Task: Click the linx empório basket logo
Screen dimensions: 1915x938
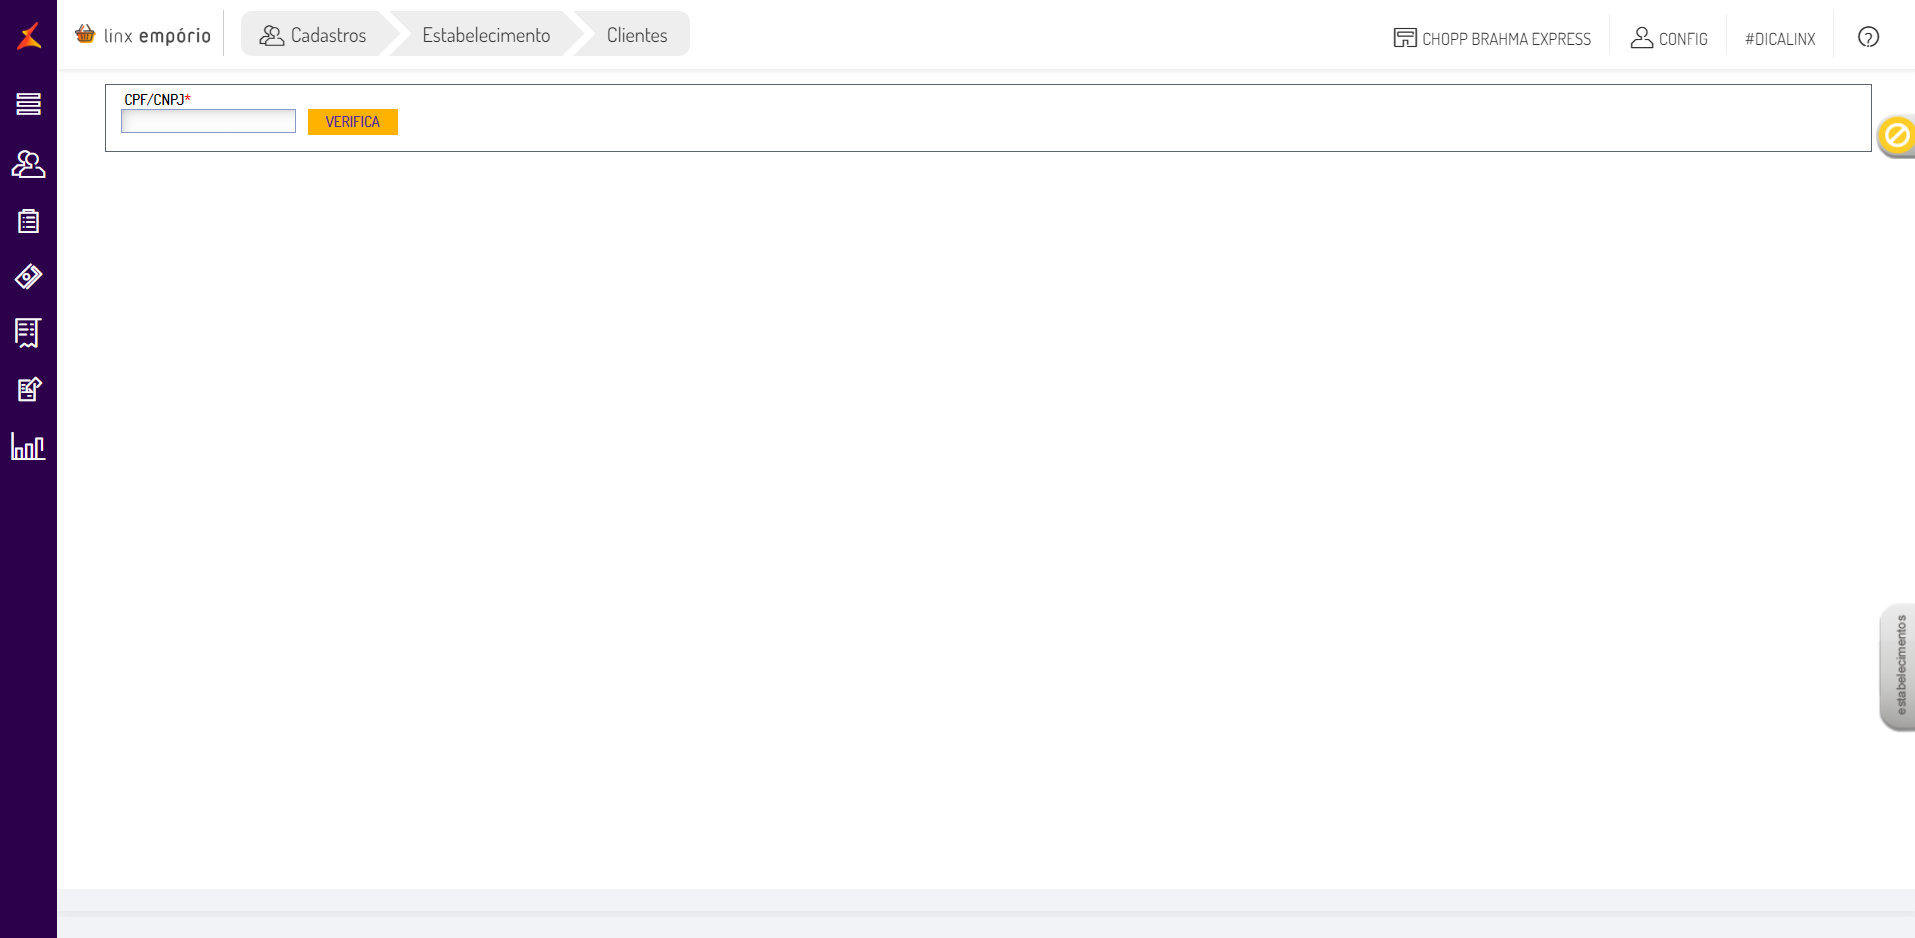Action: point(143,35)
